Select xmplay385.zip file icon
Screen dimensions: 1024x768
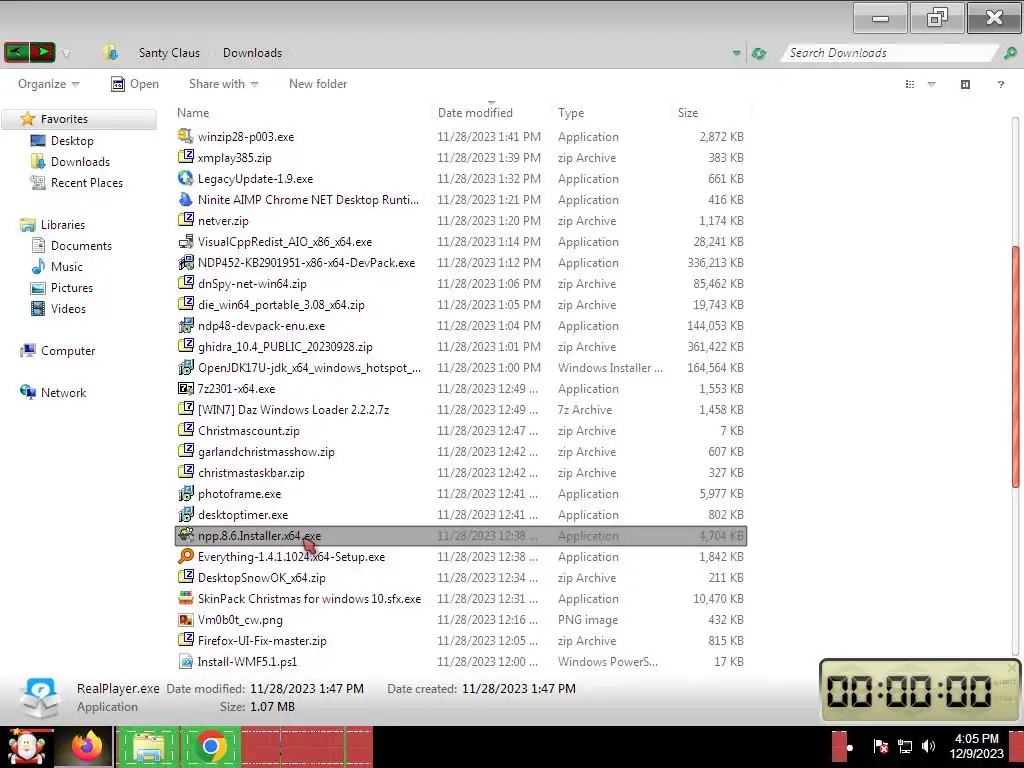click(185, 157)
